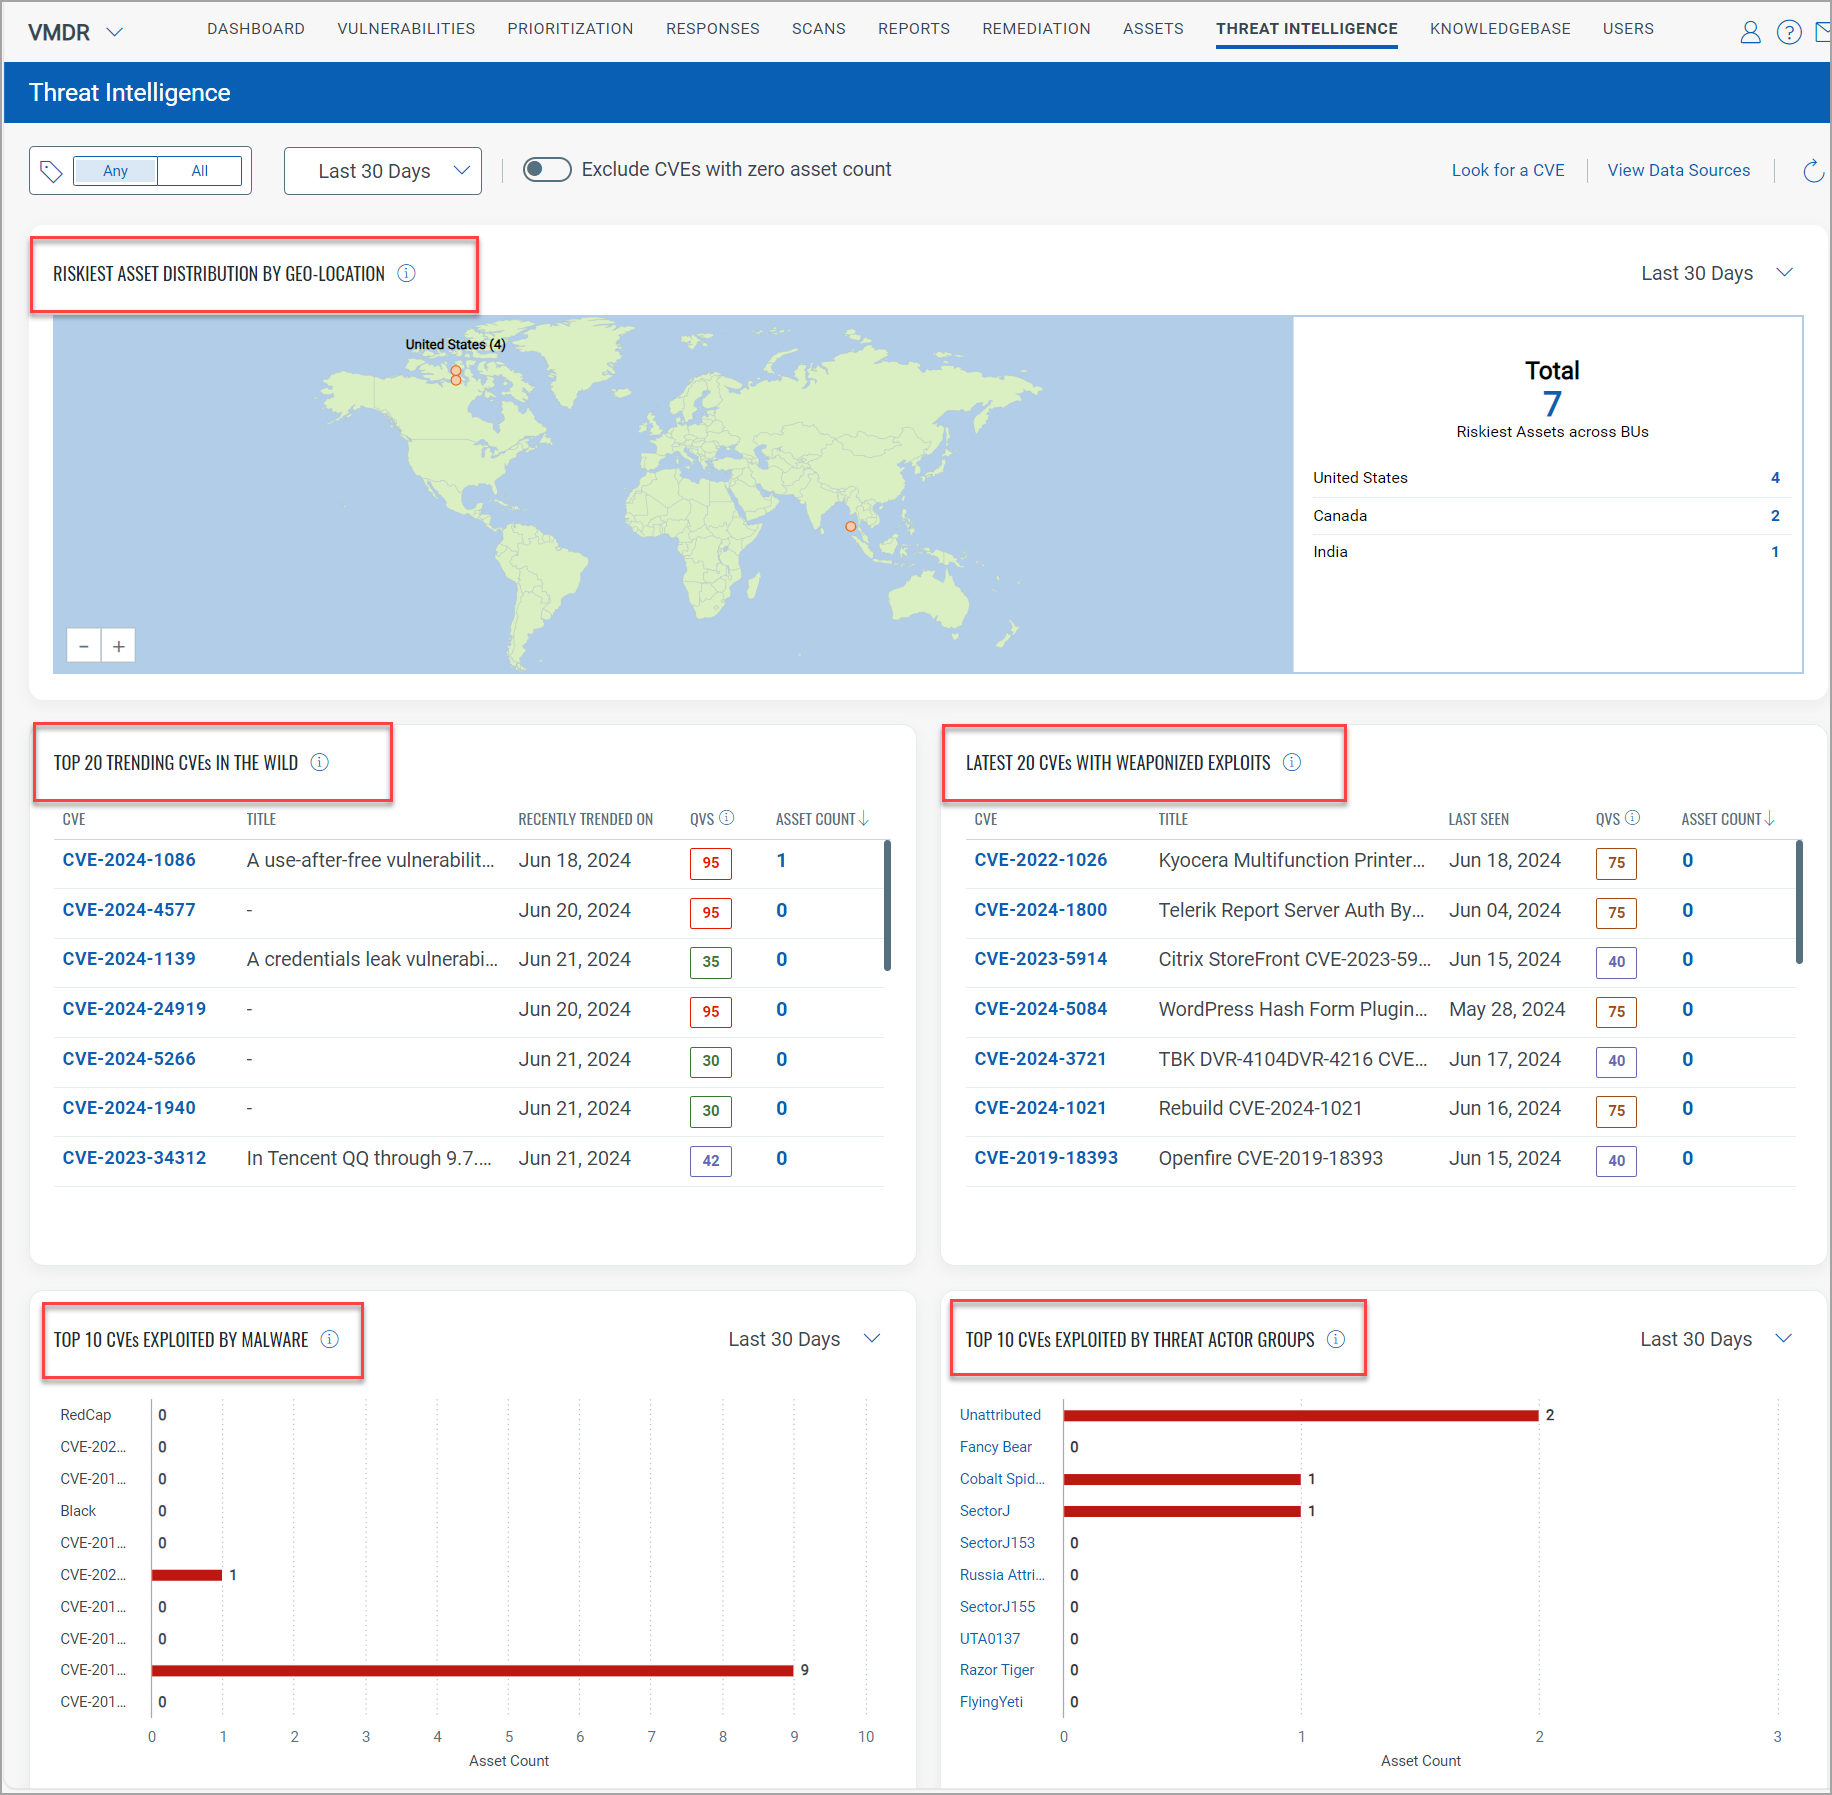The width and height of the screenshot is (1832, 1795).
Task: Click the tag filter icon
Action: pyautogui.click(x=51, y=171)
